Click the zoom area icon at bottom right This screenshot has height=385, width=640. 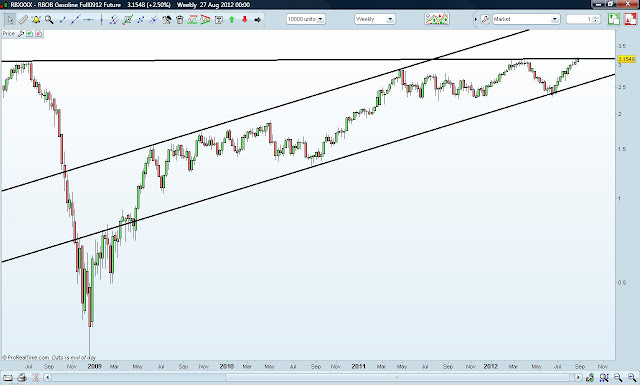[x=604, y=378]
